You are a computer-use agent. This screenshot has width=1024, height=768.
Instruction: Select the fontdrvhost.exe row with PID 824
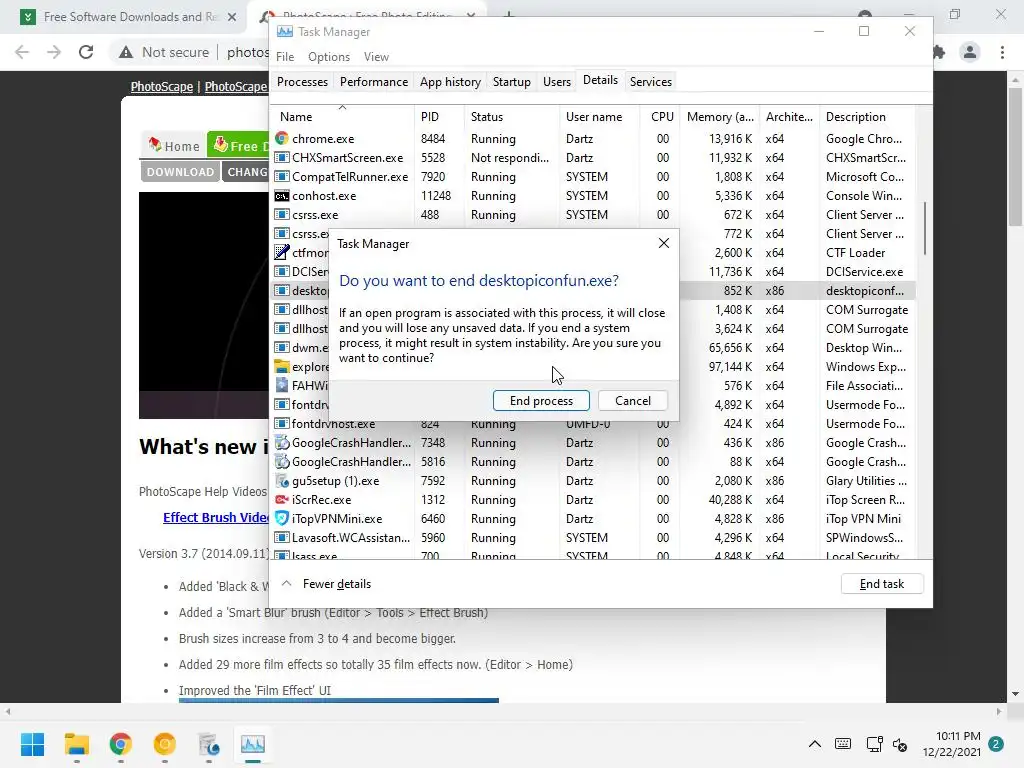593,424
